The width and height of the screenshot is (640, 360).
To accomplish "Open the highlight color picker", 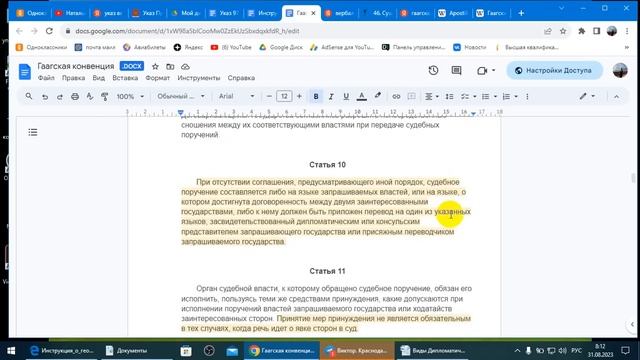I will tap(378, 96).
